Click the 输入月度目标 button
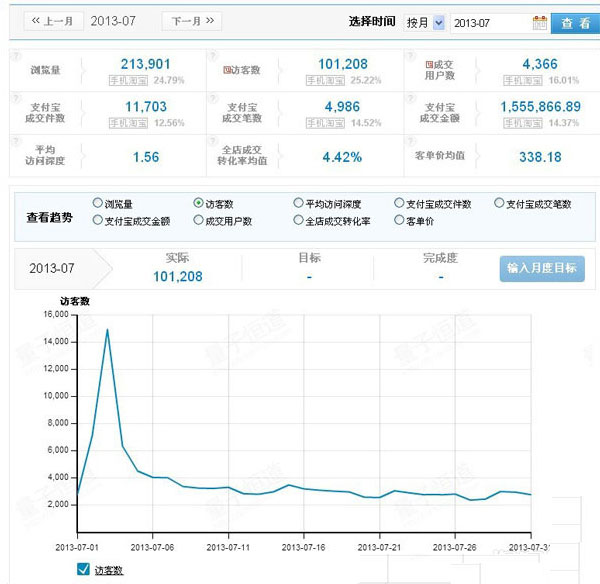The image size is (600, 584). pyautogui.click(x=542, y=269)
